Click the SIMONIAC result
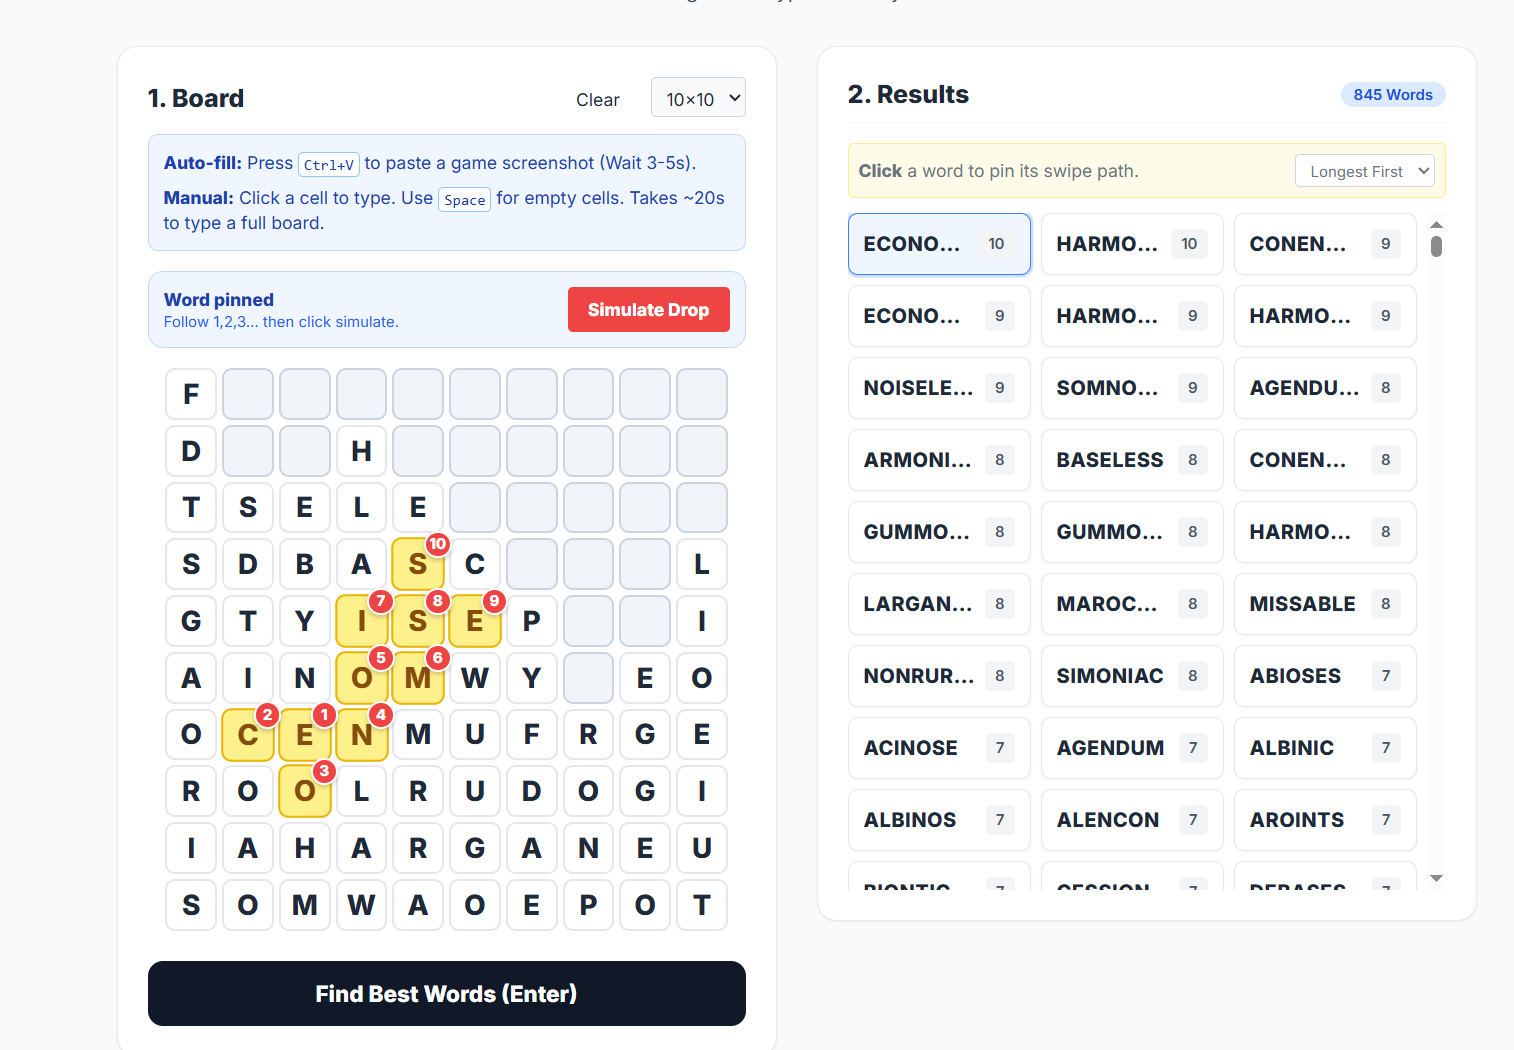The width and height of the screenshot is (1514, 1050). pos(1131,675)
